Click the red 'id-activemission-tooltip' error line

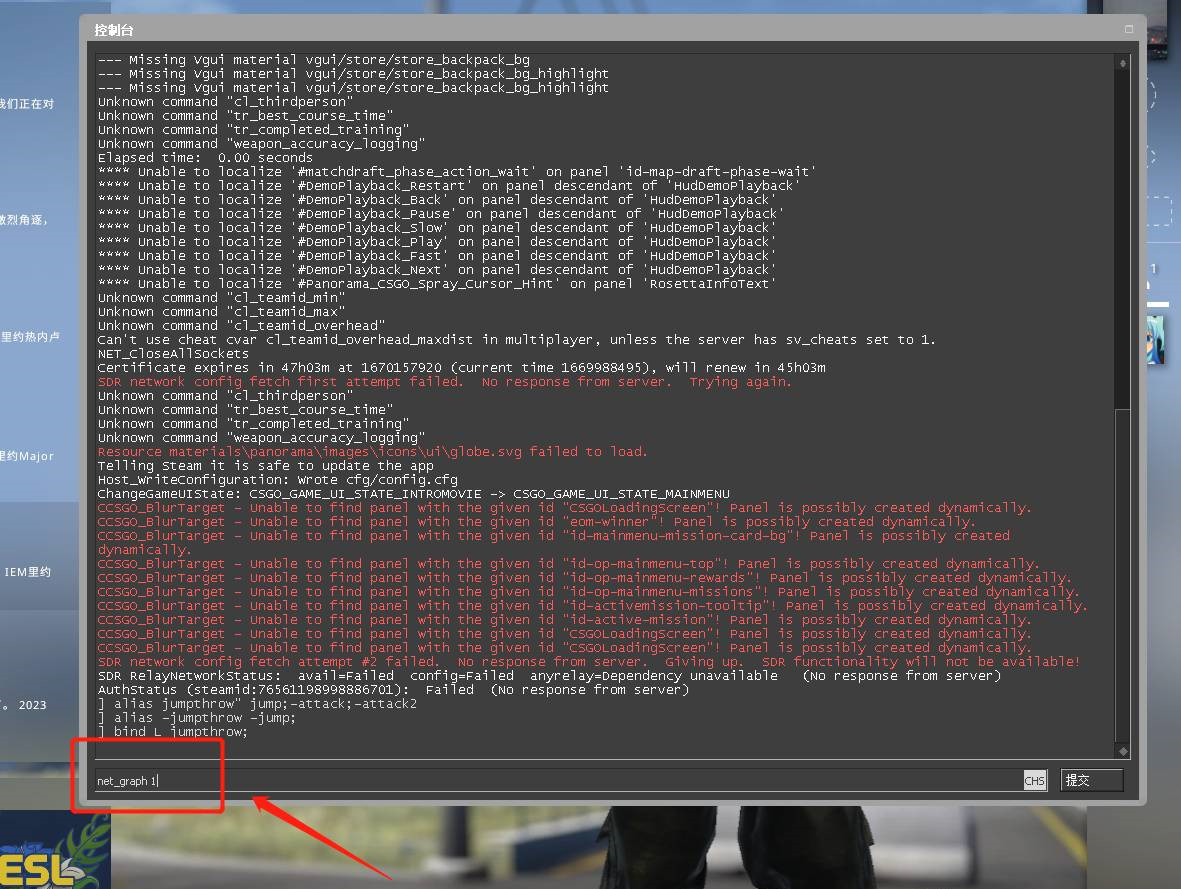click(592, 606)
